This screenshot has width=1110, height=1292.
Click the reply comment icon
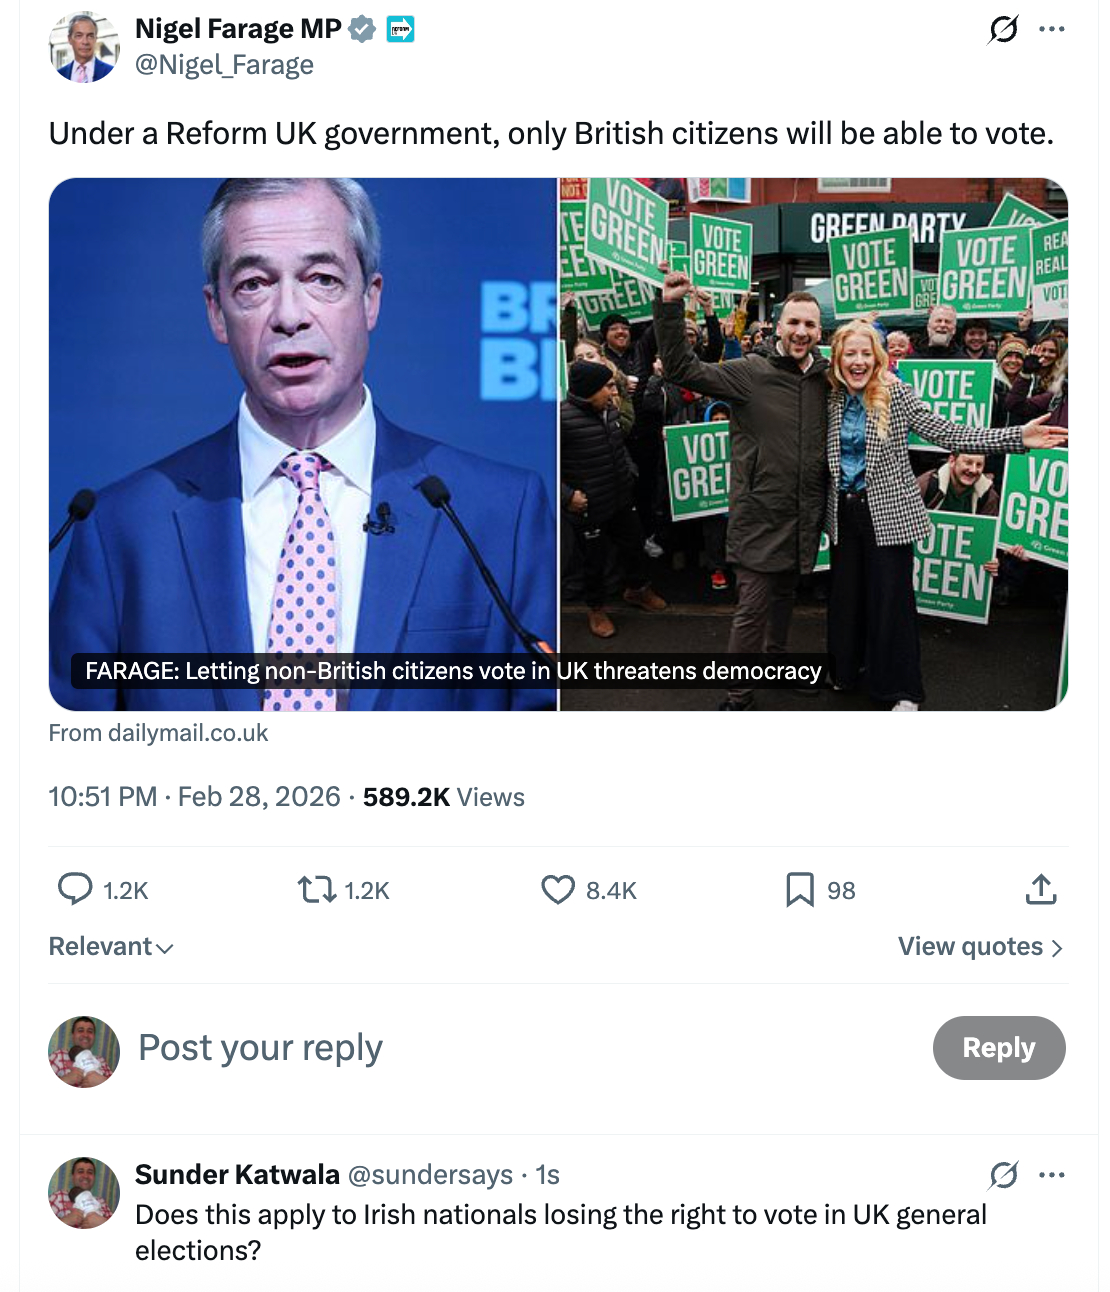pyautogui.click(x=75, y=889)
